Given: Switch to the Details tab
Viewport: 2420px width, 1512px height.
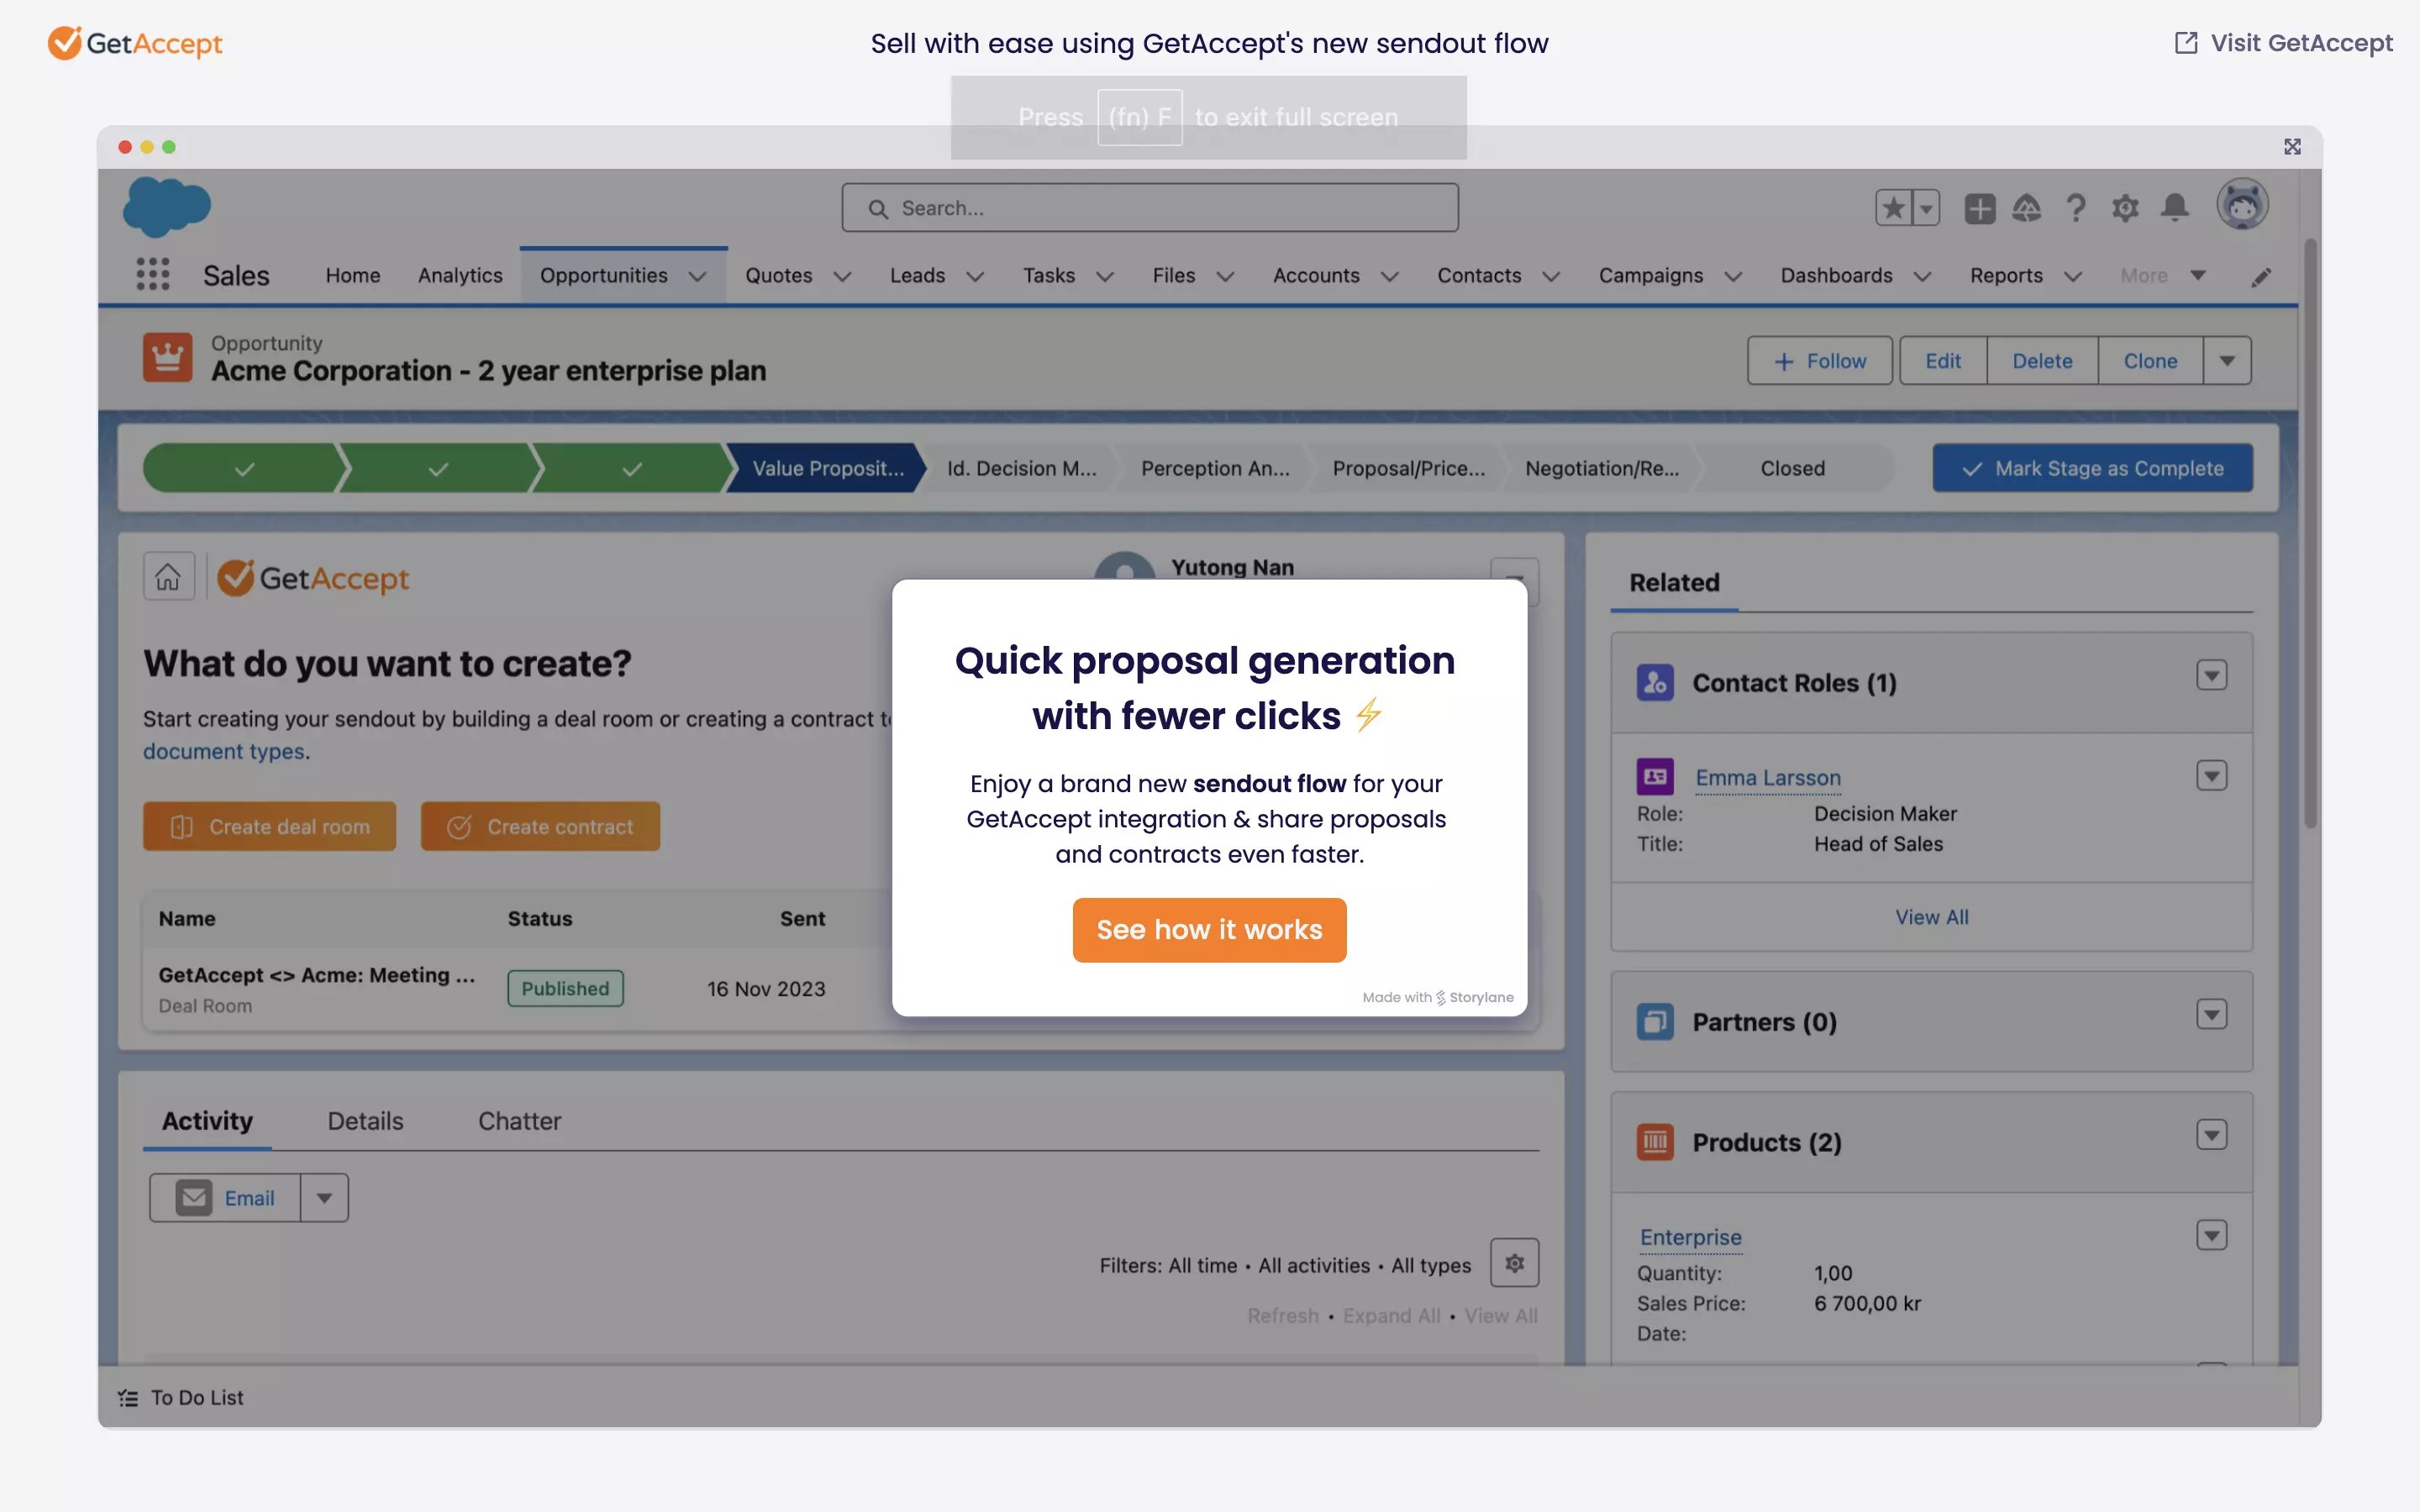Looking at the screenshot, I should click(365, 1121).
